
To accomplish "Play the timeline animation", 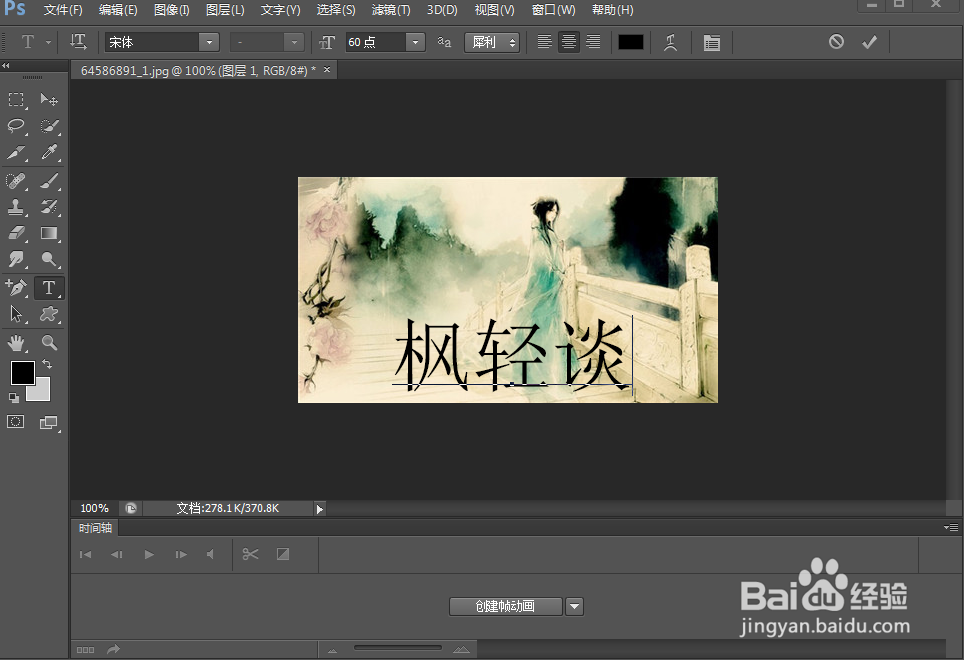I will coord(149,554).
